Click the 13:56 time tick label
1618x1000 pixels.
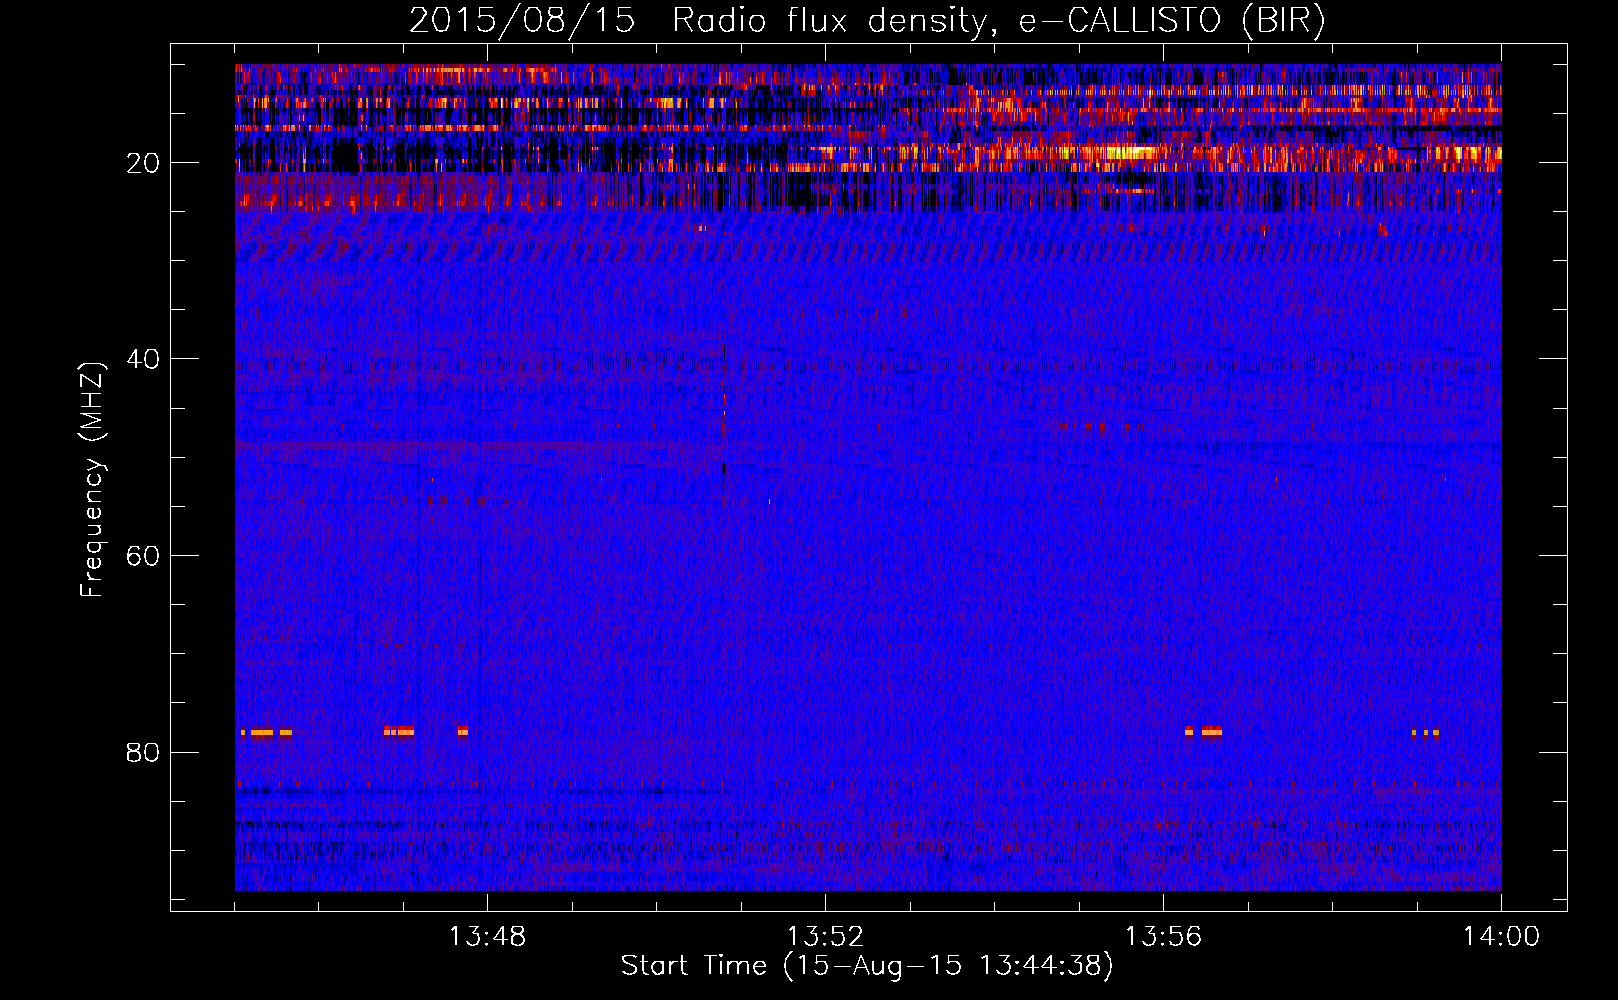point(1163,937)
